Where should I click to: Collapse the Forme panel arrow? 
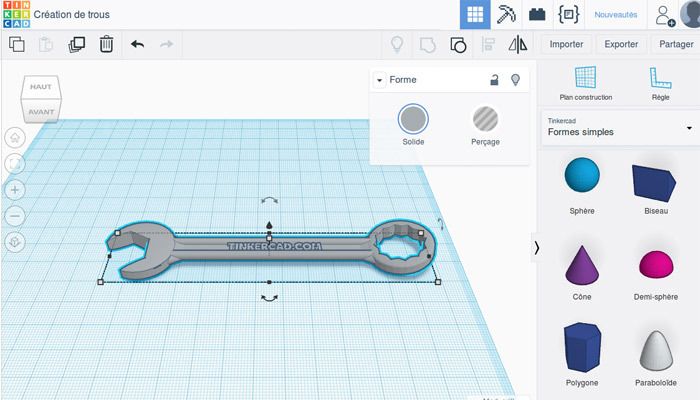click(380, 80)
